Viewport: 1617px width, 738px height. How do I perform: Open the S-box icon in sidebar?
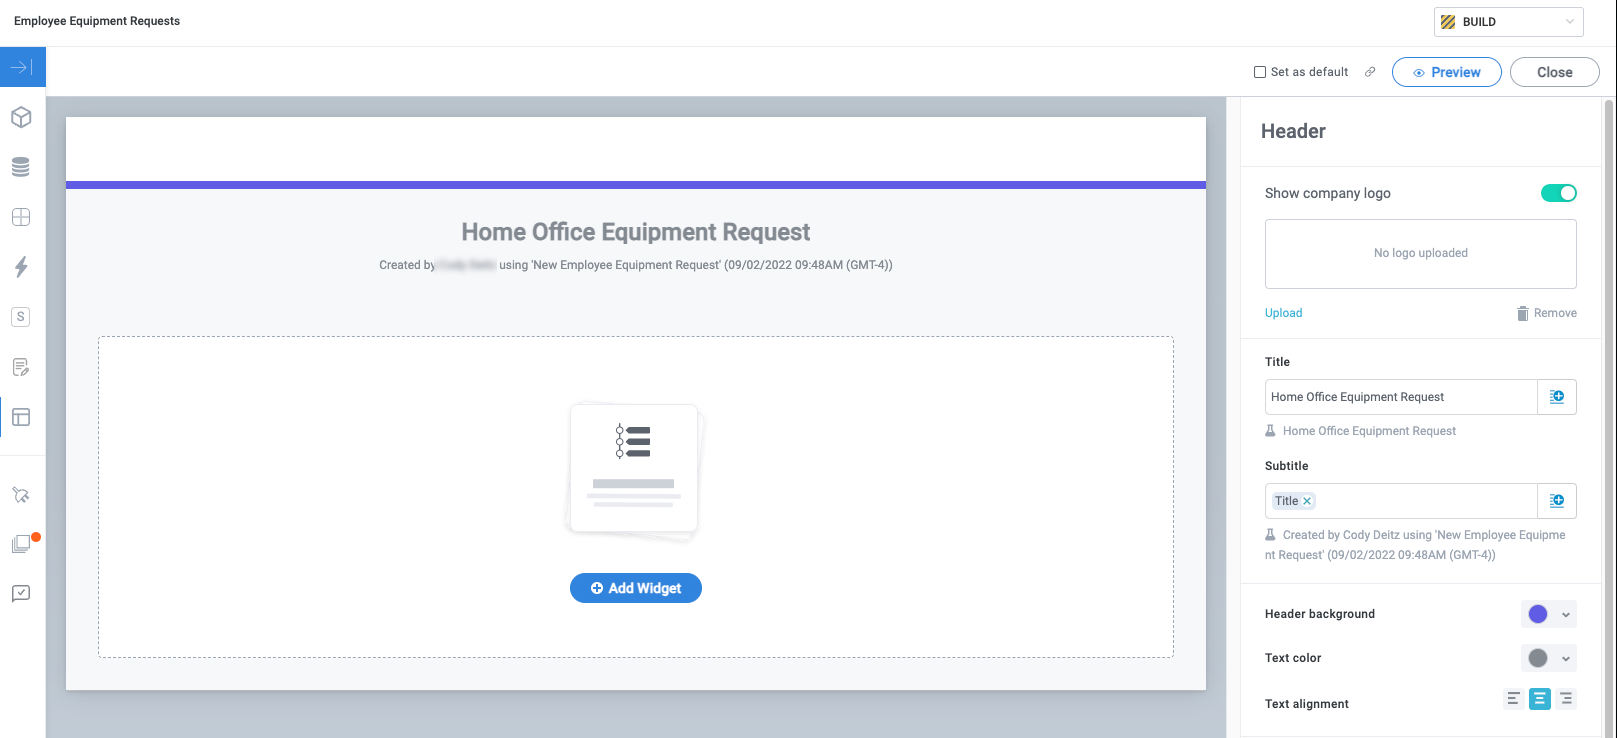[21, 317]
